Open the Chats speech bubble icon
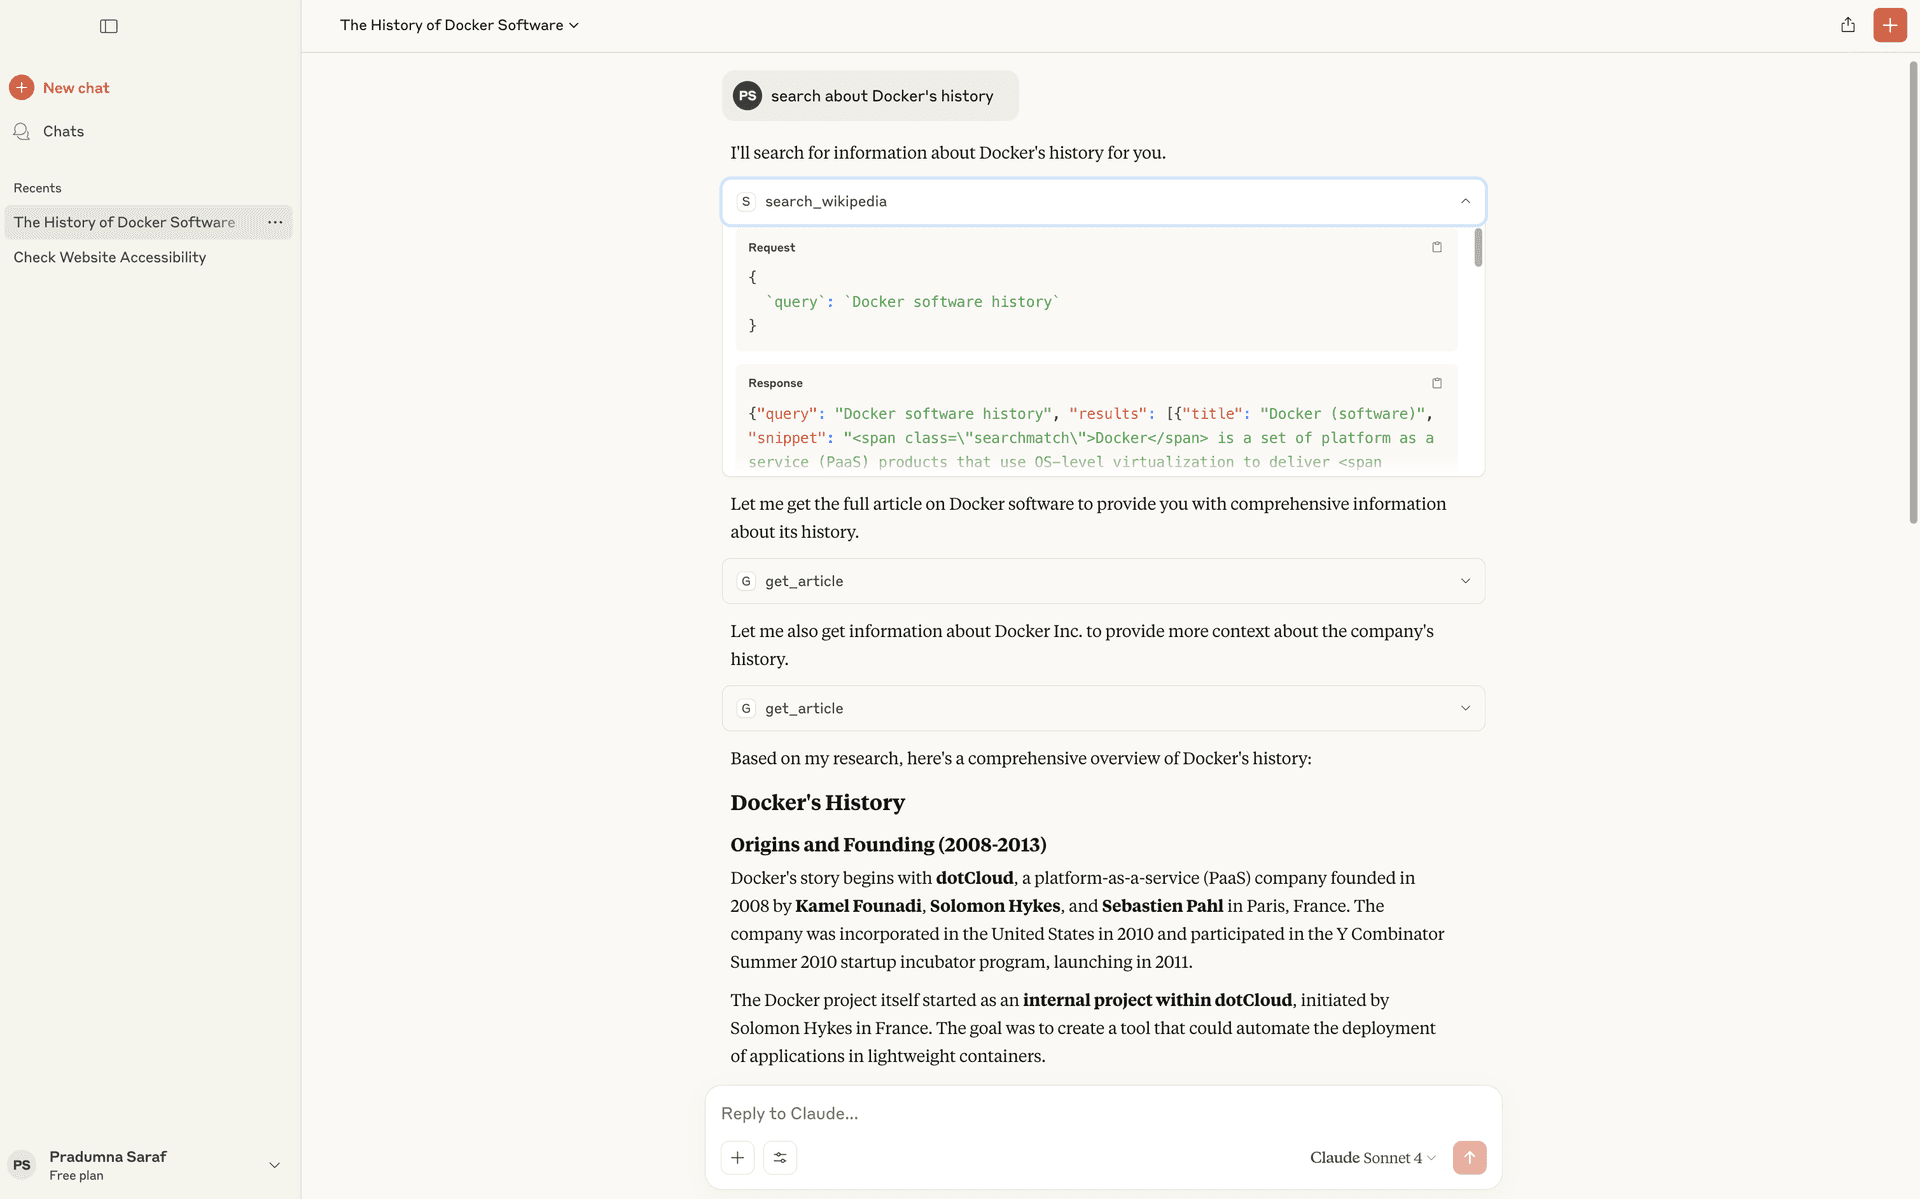 [22, 131]
